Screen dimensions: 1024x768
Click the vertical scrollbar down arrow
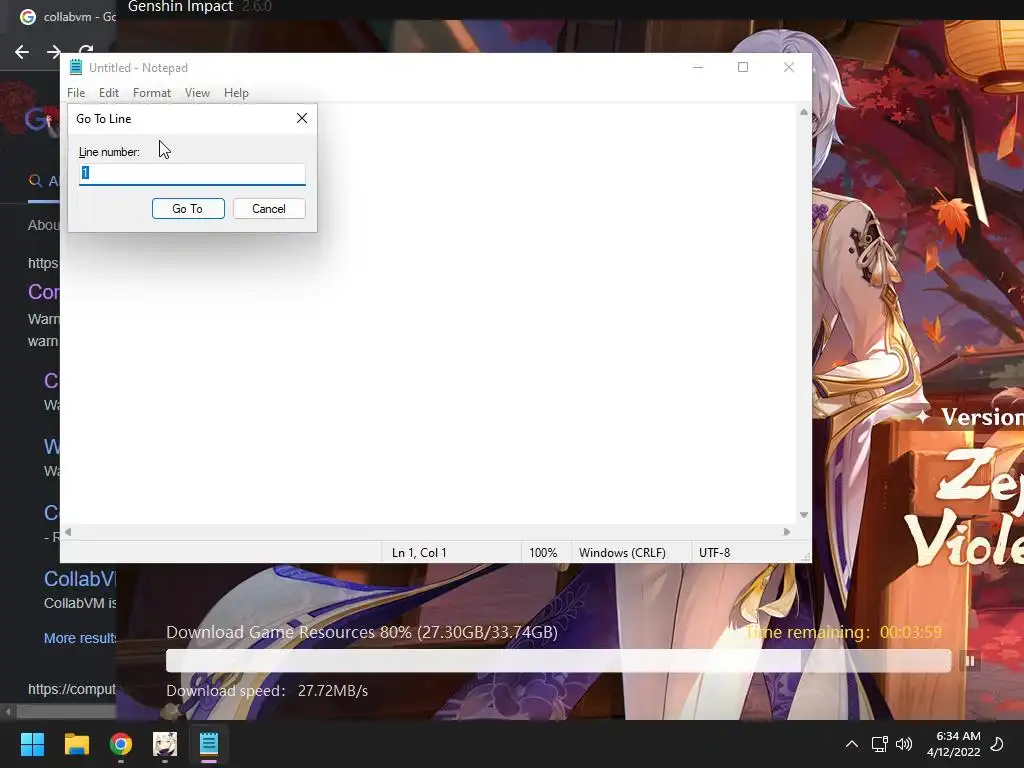click(x=804, y=515)
